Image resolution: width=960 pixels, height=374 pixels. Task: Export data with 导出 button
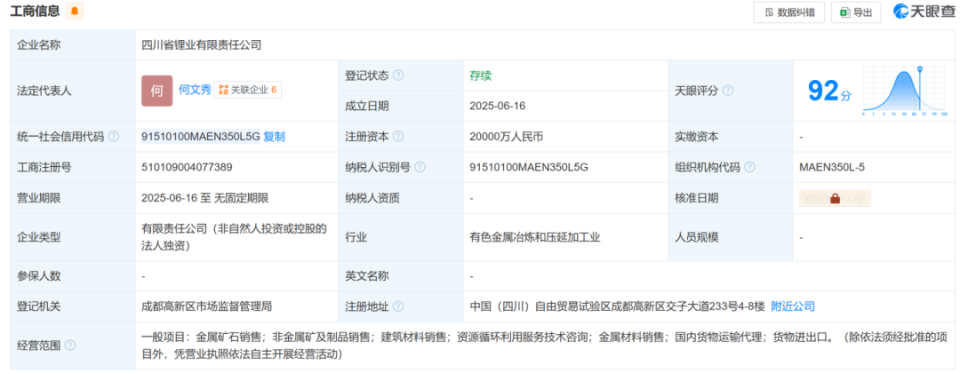(x=856, y=12)
